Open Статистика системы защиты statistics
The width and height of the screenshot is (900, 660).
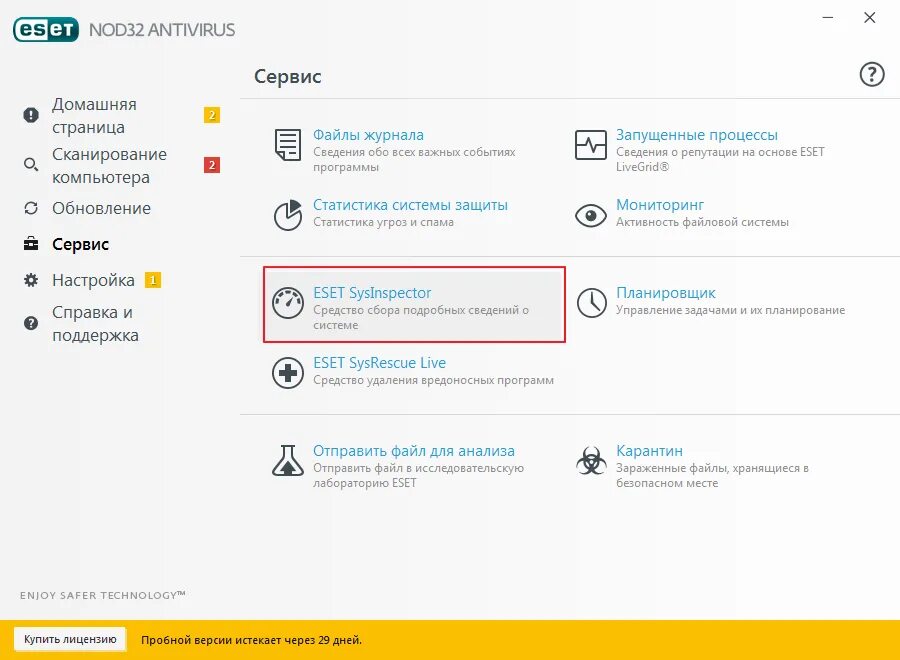click(x=410, y=206)
